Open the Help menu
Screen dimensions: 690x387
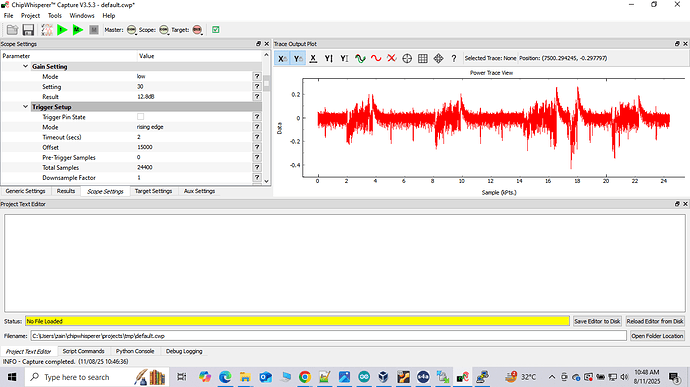[109, 15]
